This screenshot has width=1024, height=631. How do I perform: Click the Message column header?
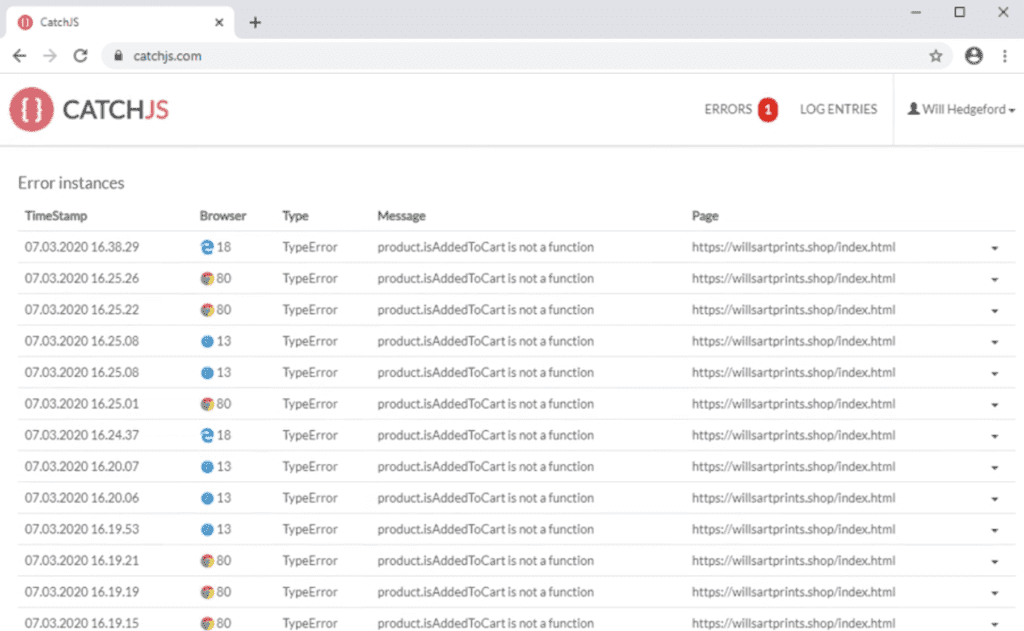(x=401, y=216)
